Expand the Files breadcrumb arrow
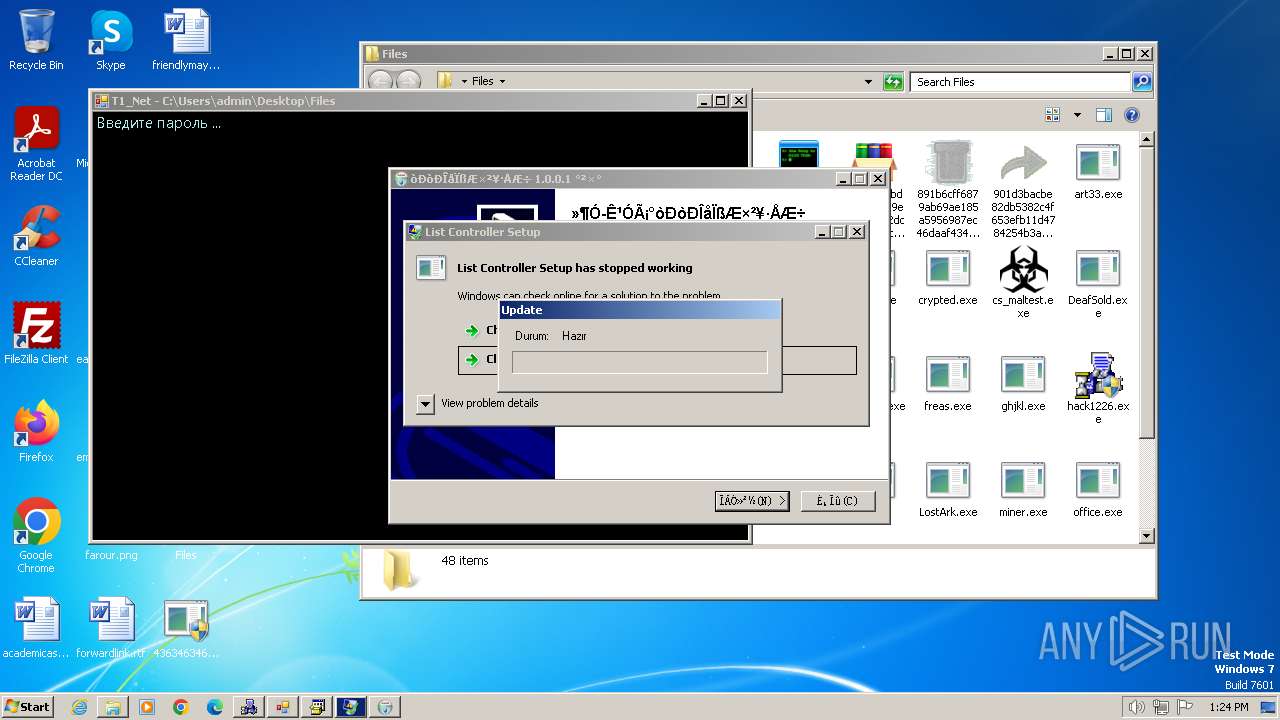1280x720 pixels. (502, 82)
